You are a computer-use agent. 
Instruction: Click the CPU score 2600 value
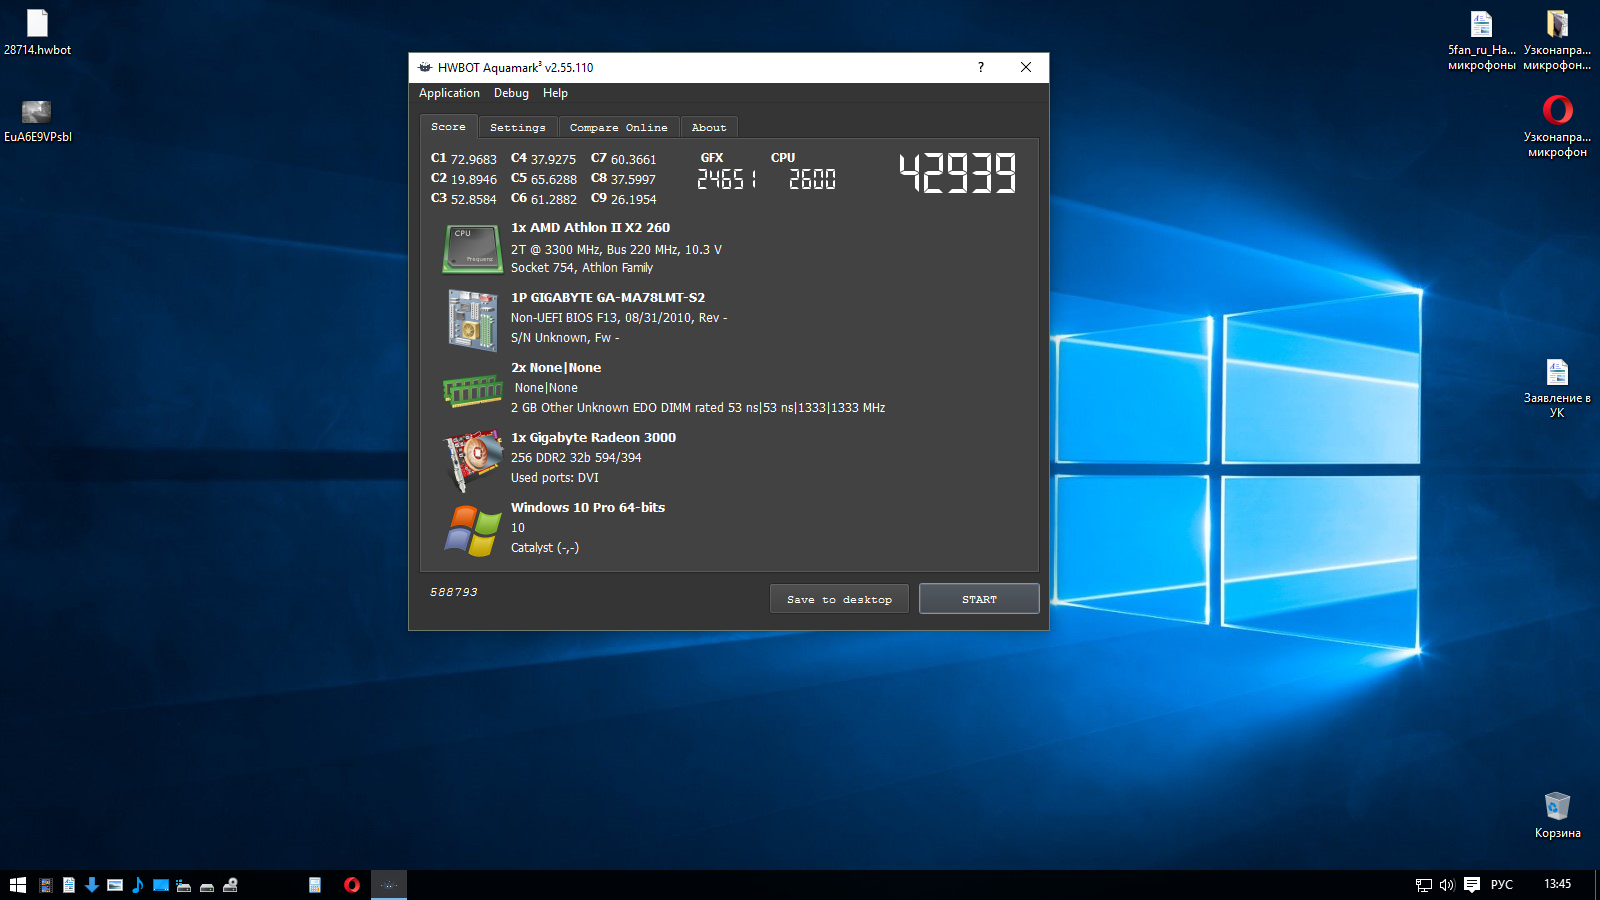pyautogui.click(x=812, y=180)
